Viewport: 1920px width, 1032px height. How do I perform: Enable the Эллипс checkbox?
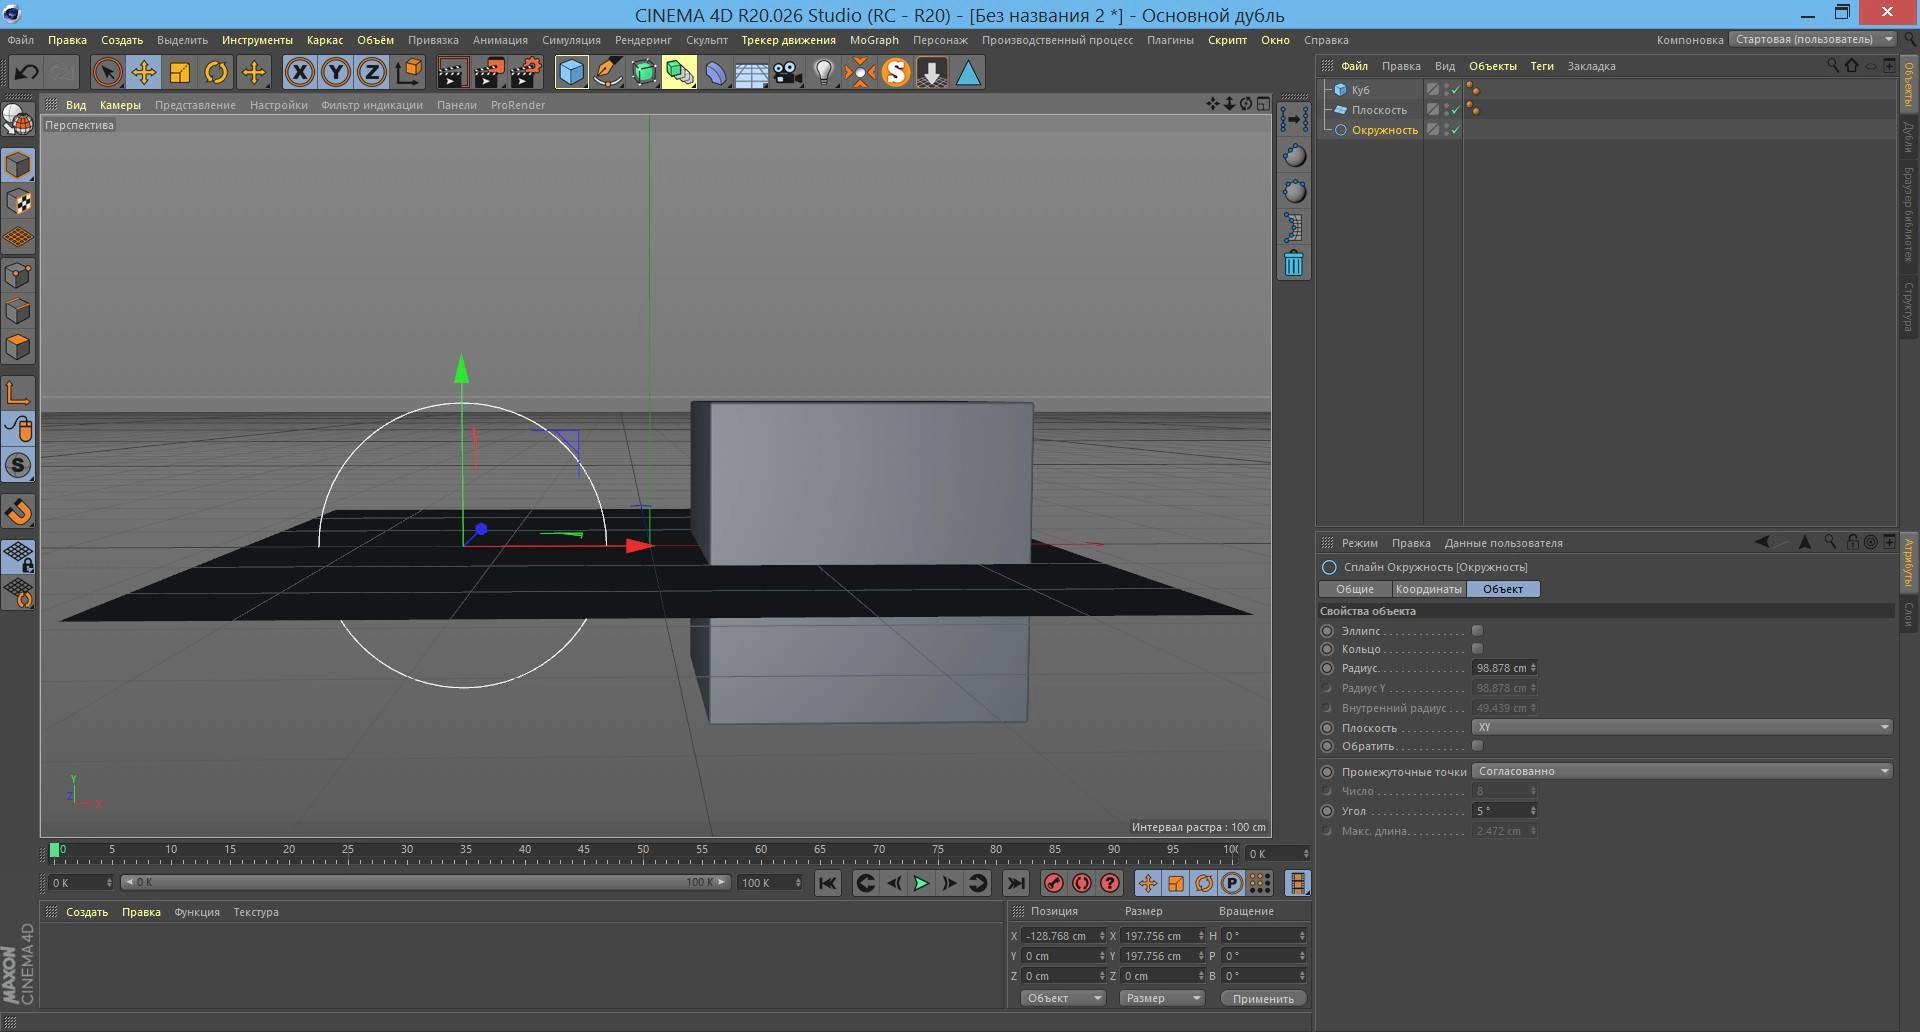click(x=1477, y=631)
